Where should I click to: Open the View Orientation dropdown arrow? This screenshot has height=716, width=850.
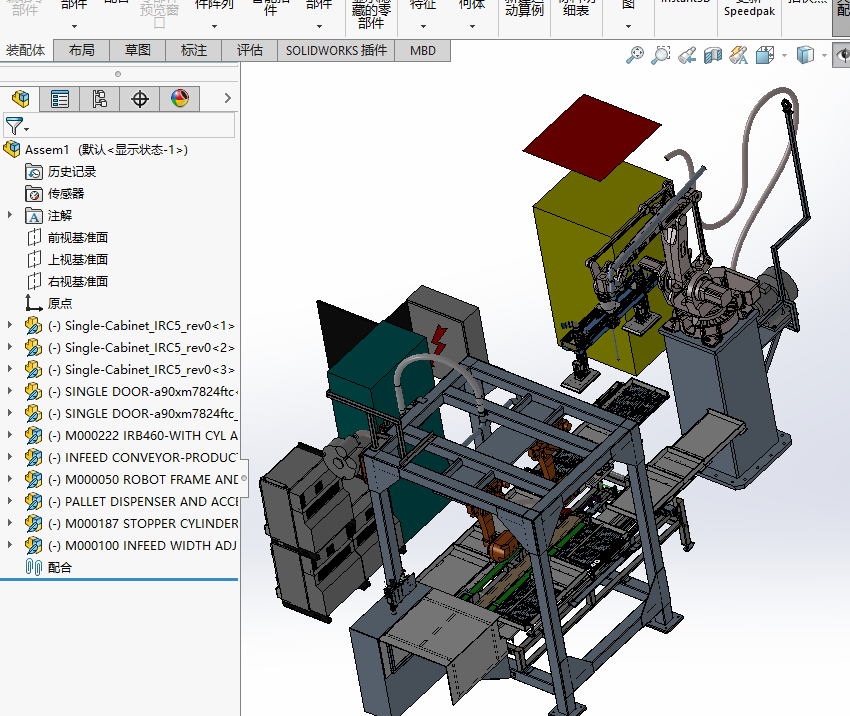click(784, 56)
